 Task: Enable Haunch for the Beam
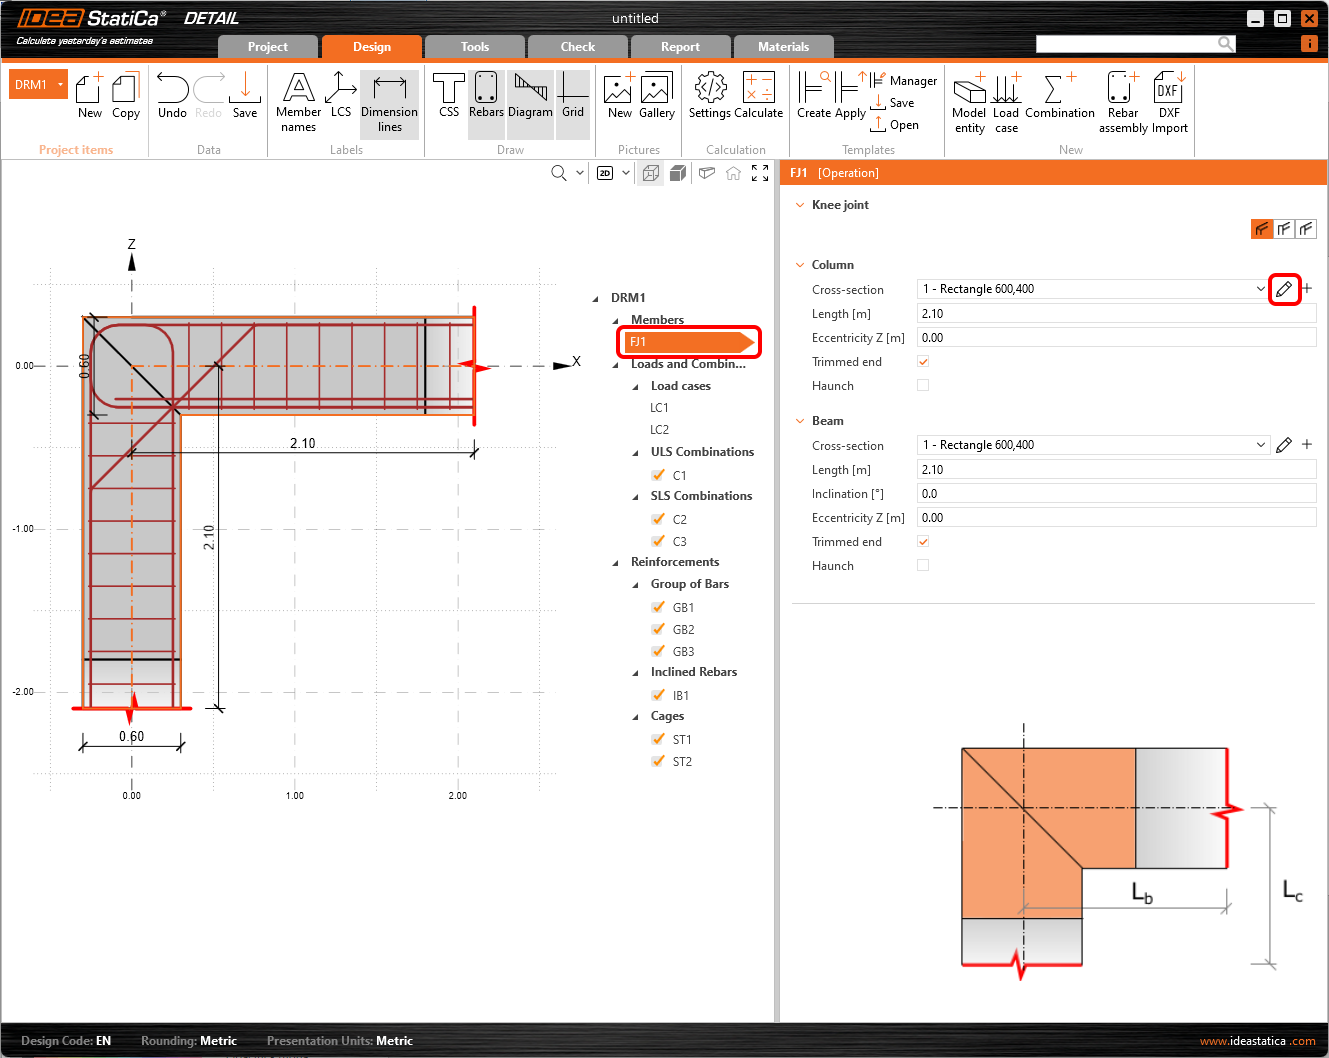click(x=922, y=565)
